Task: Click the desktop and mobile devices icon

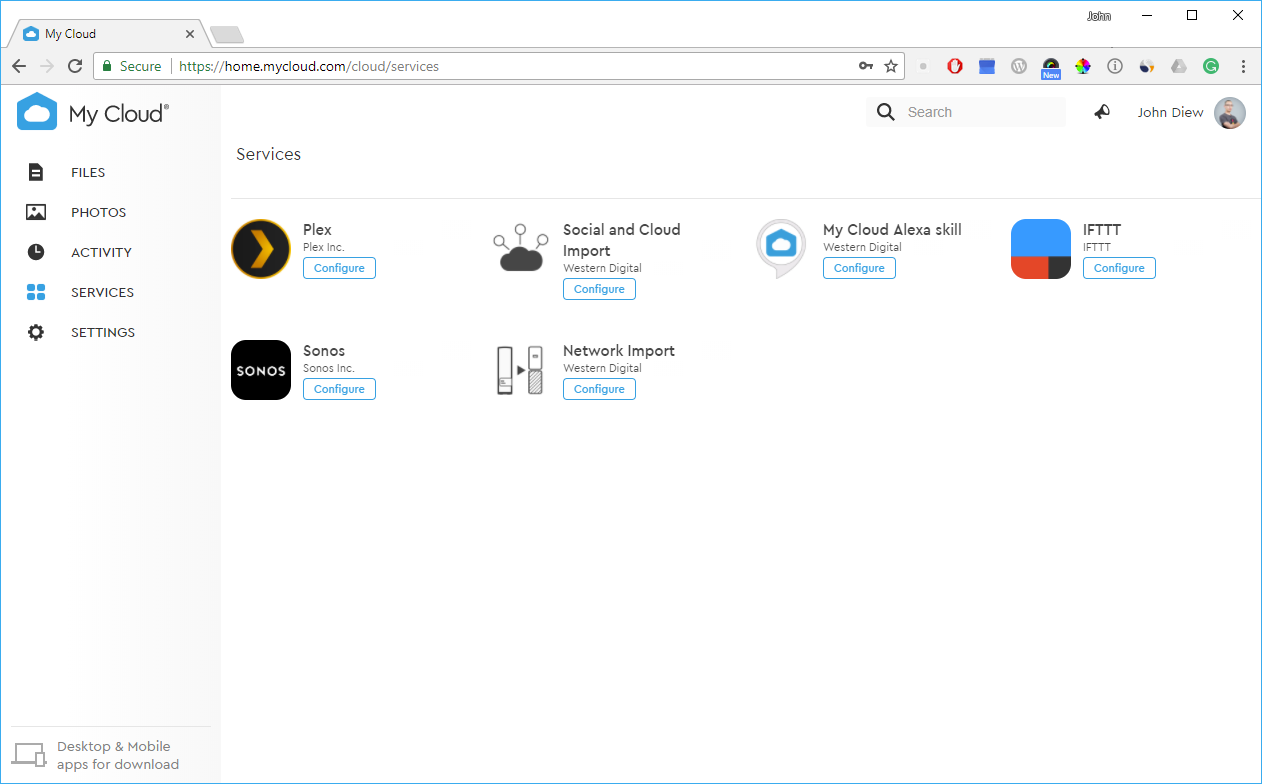Action: click(30, 755)
